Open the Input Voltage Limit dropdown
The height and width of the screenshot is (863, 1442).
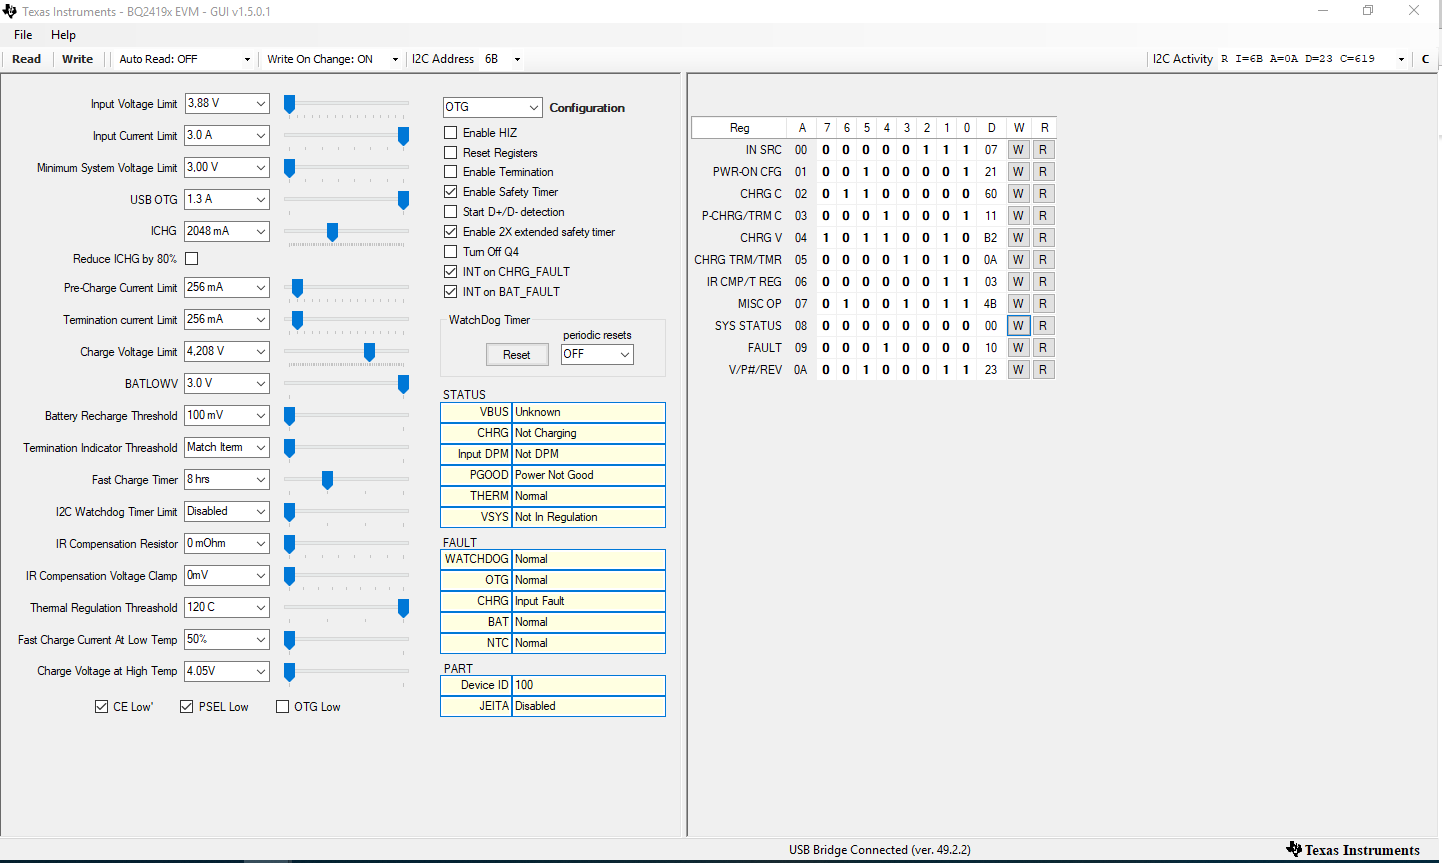(227, 103)
